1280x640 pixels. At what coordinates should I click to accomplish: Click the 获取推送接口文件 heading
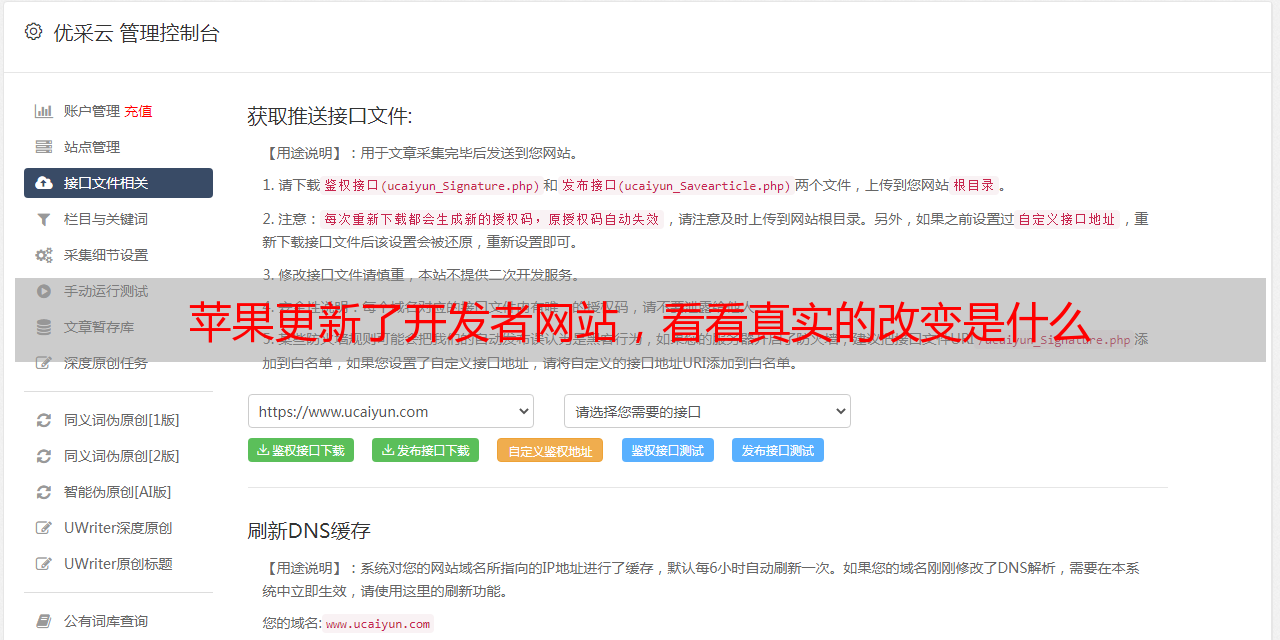(330, 116)
